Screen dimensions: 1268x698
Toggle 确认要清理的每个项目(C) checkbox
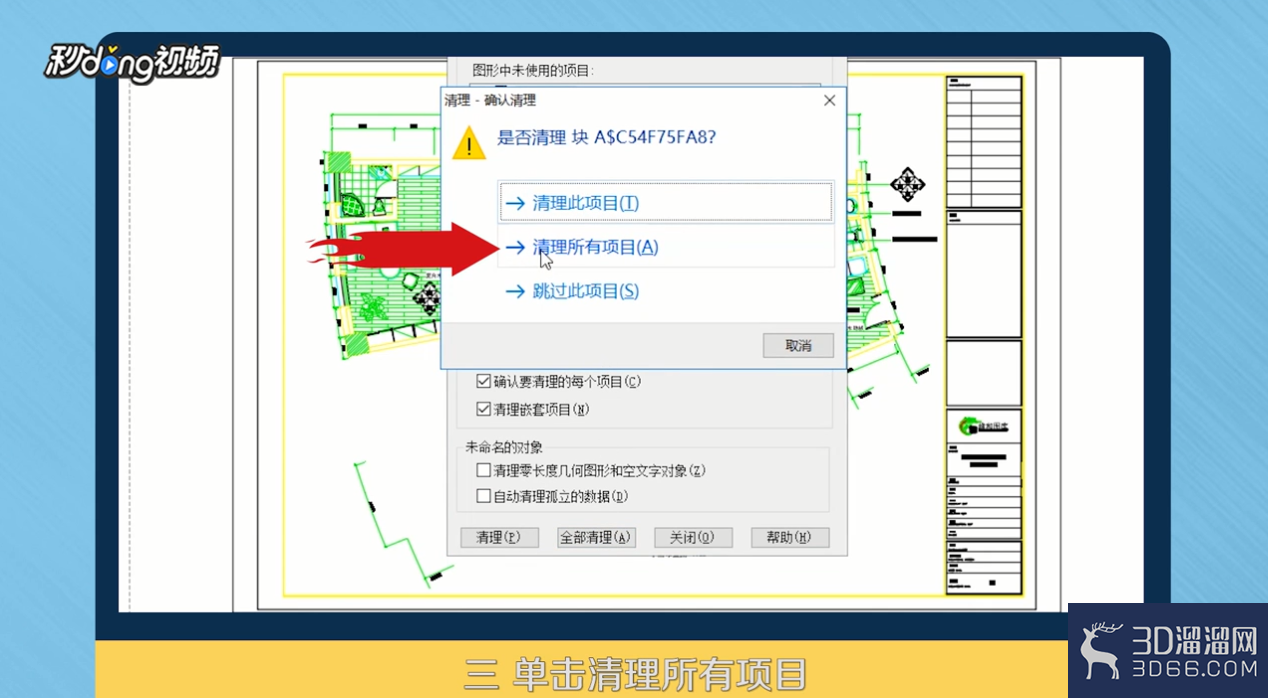click(x=484, y=381)
